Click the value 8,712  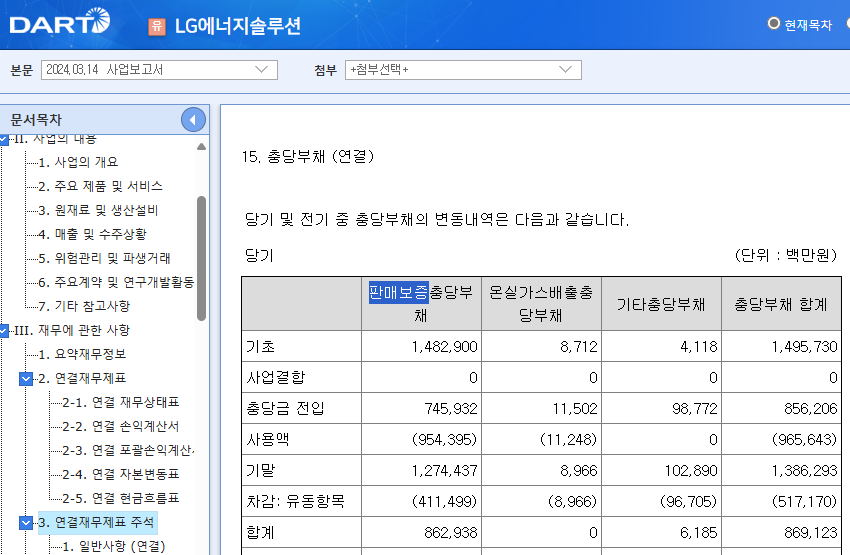point(579,347)
